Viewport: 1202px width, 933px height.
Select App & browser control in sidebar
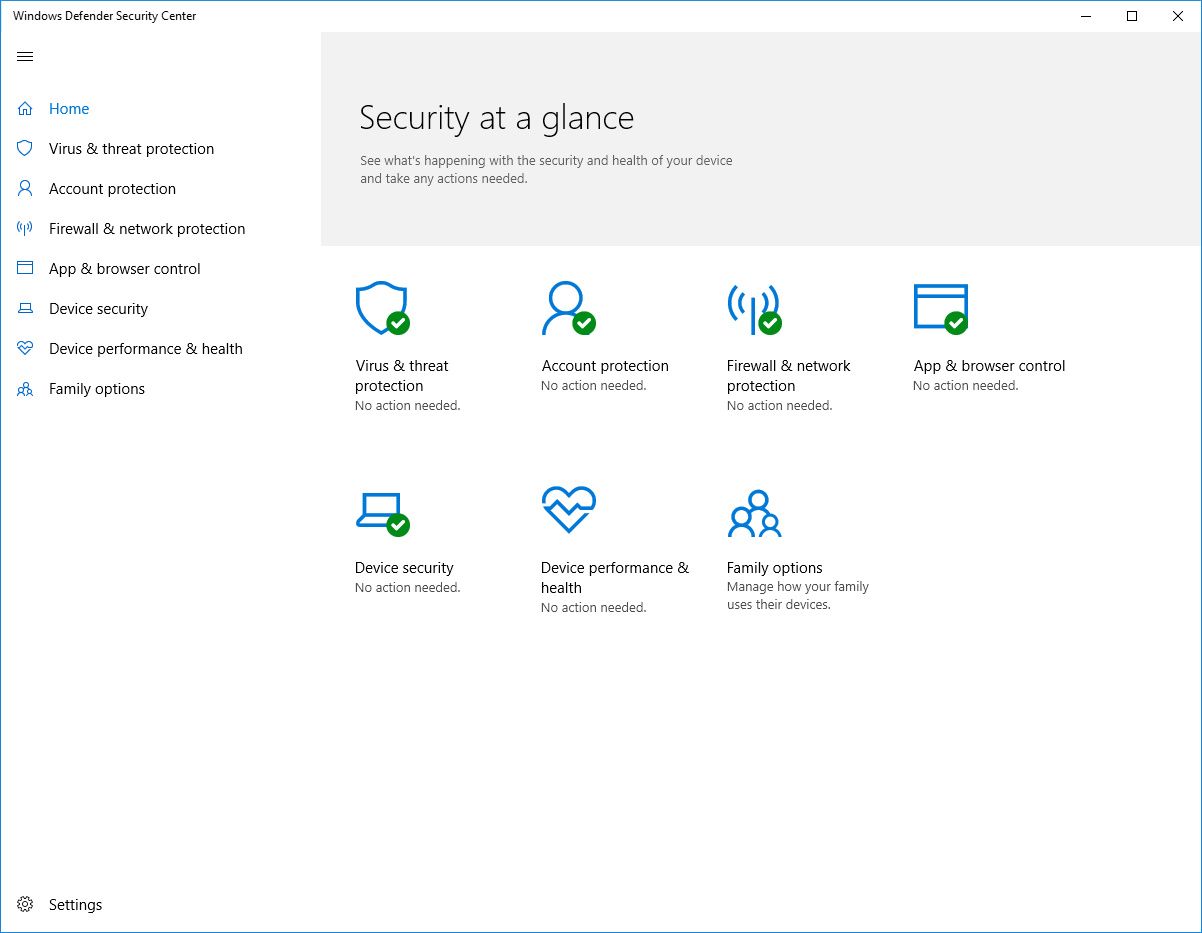[x=125, y=268]
